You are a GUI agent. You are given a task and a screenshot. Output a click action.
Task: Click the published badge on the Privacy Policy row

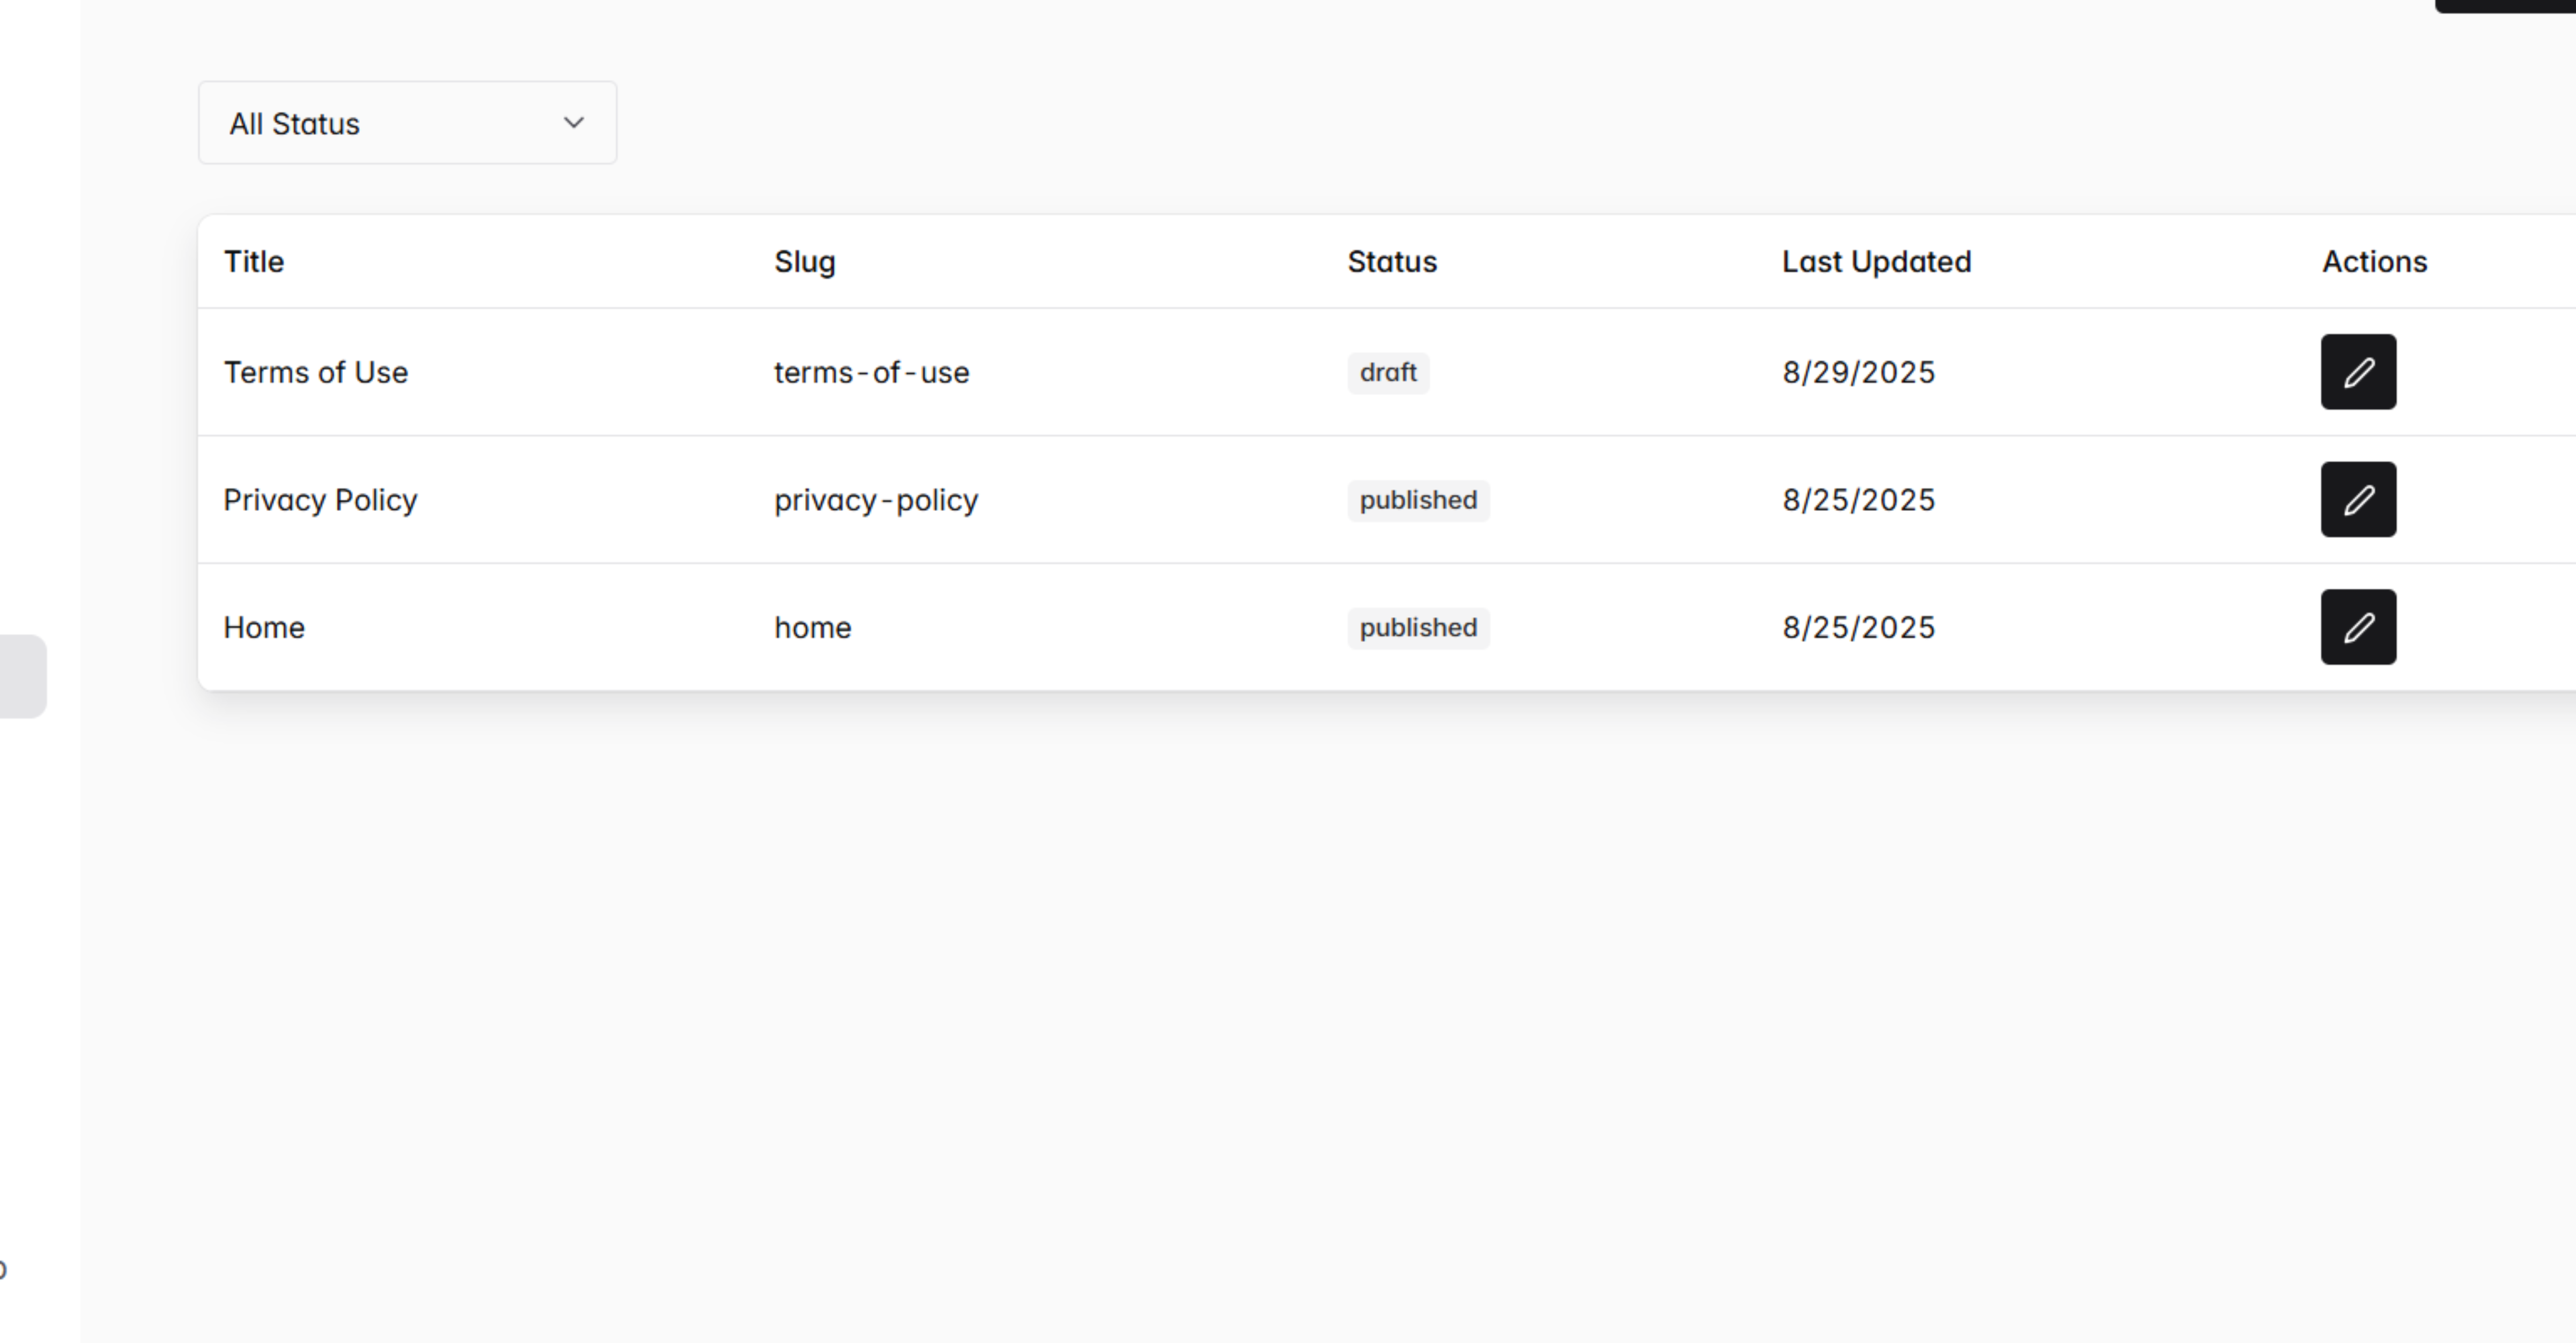click(x=1418, y=499)
